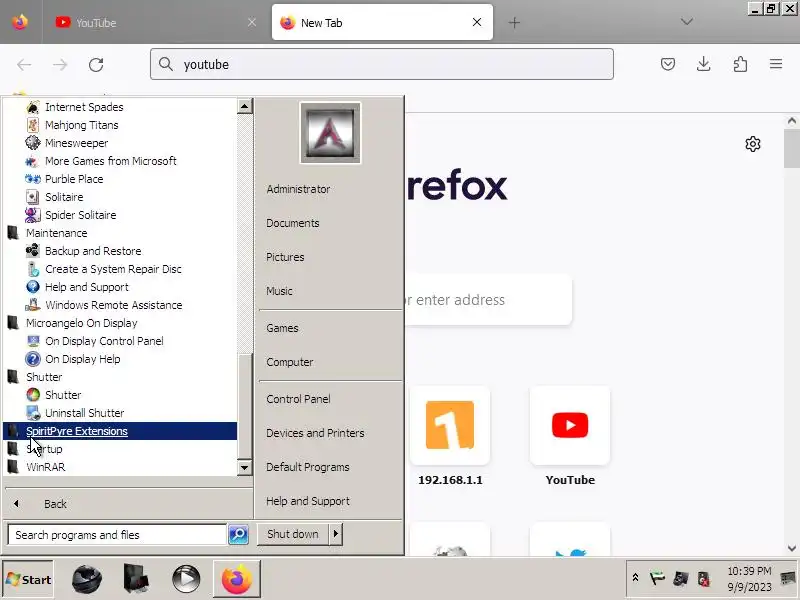Open Devices and Printers
This screenshot has height=600, width=800.
pyautogui.click(x=315, y=433)
